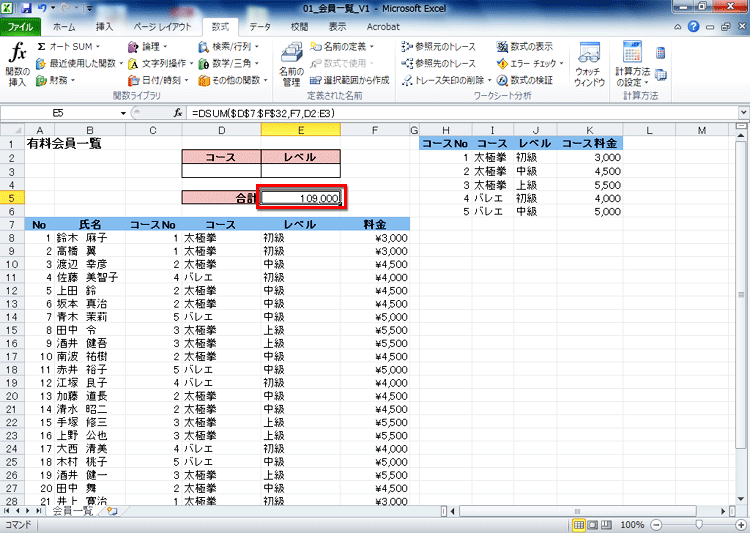The width and height of the screenshot is (750, 533).
Task: Click the horizontal scrollbar thumb
Action: [x=577, y=511]
